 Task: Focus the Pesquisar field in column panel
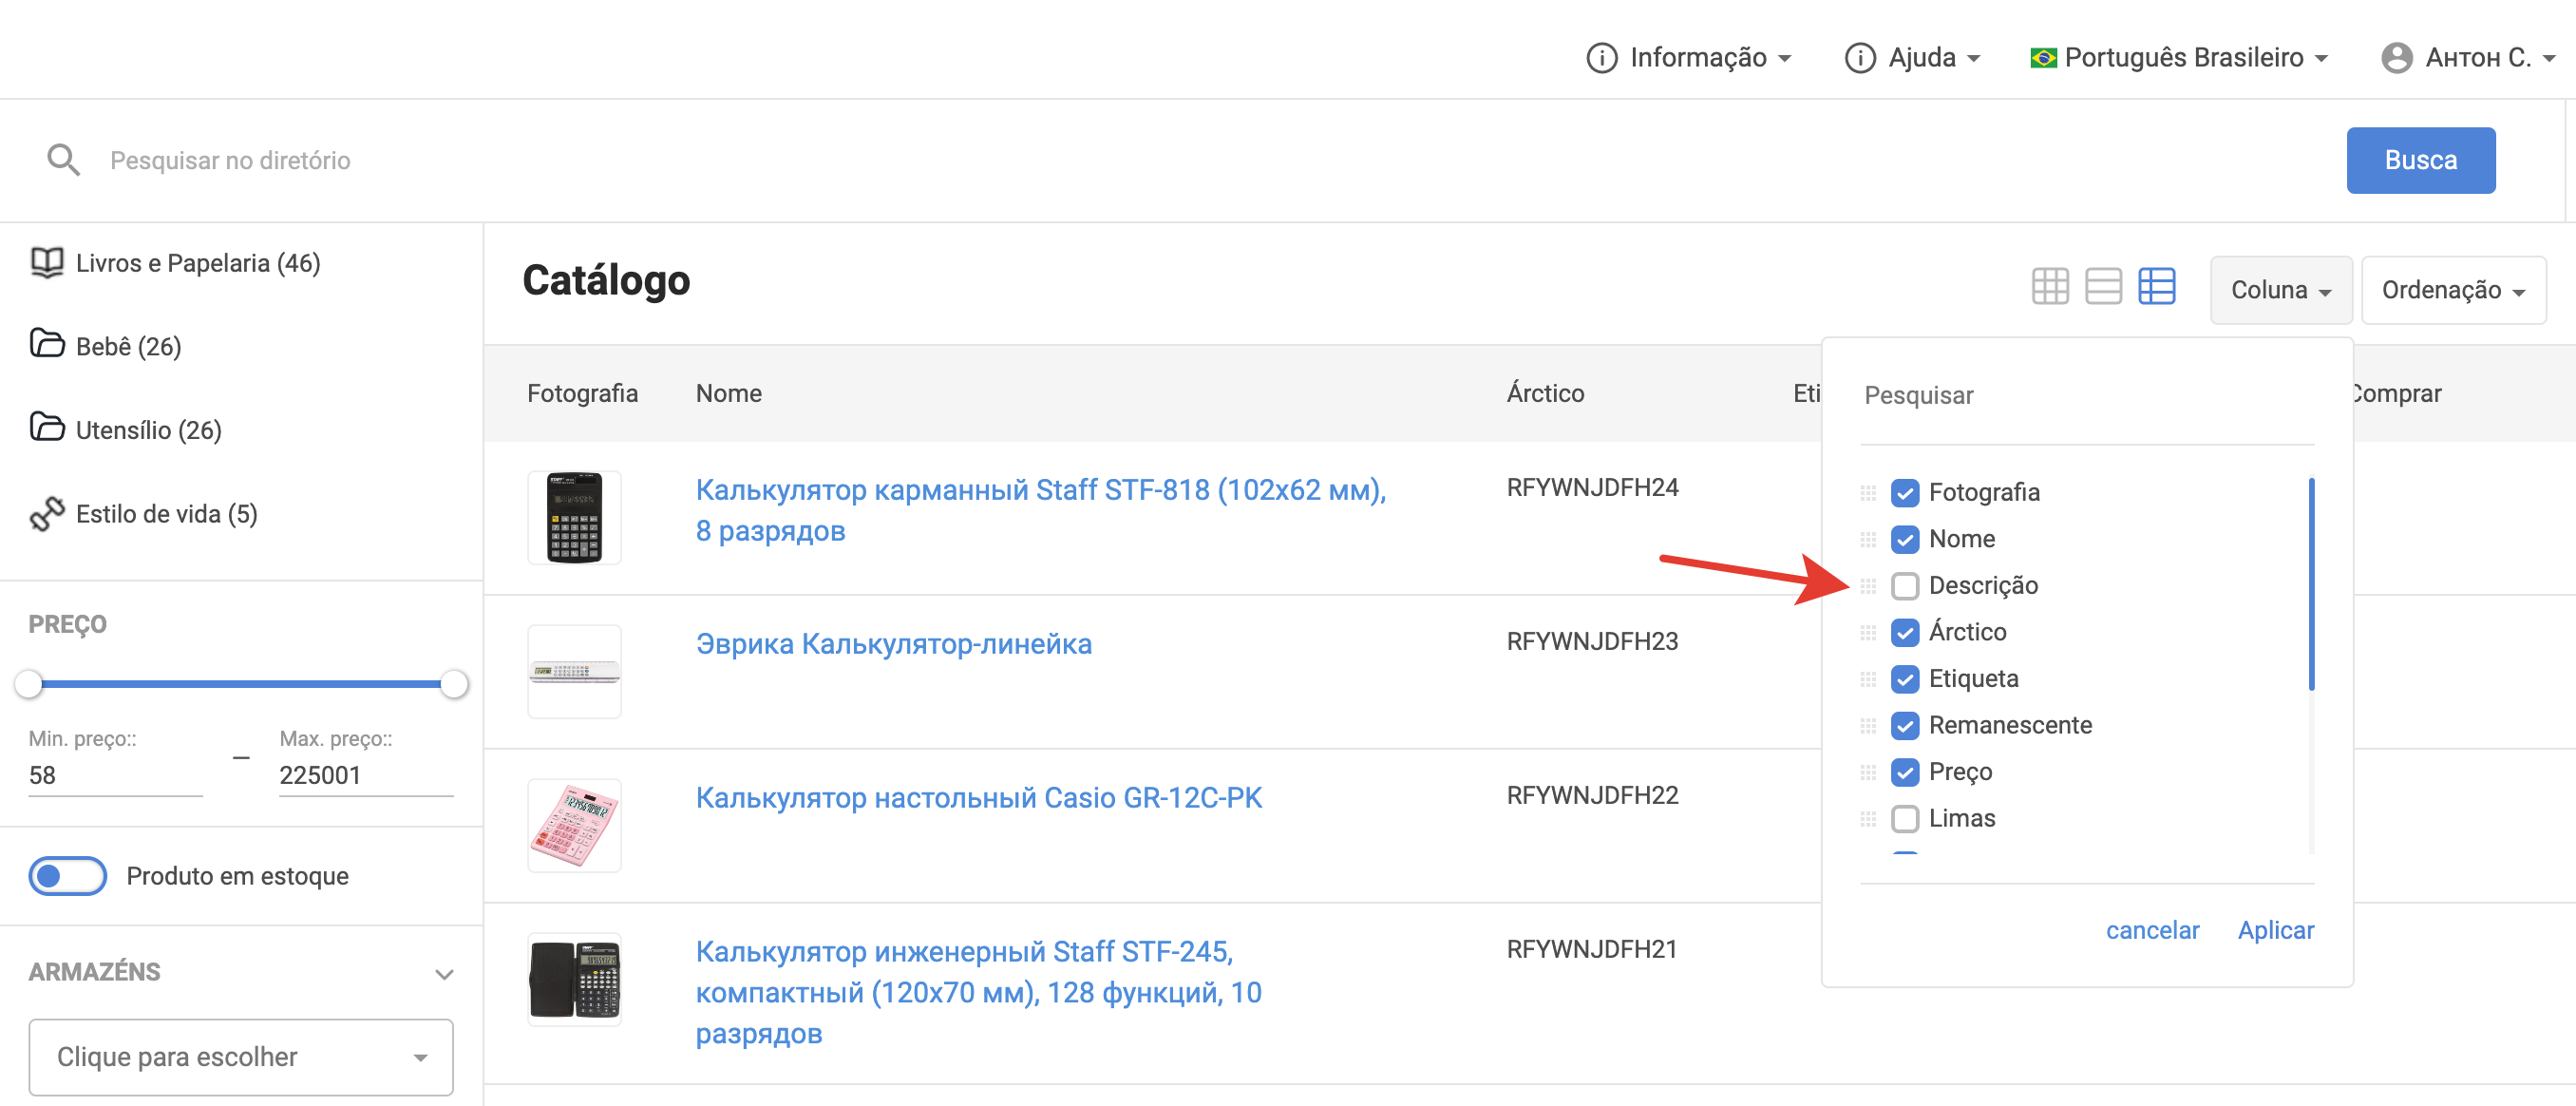[2087, 396]
